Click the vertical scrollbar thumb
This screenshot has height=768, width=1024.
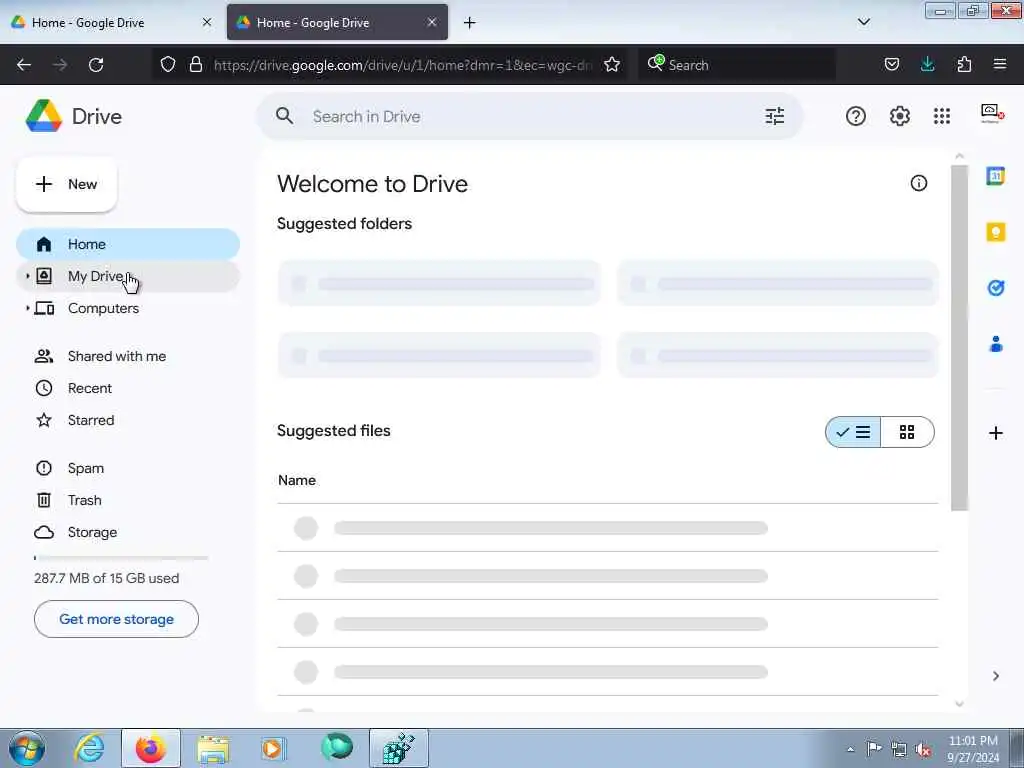click(959, 338)
